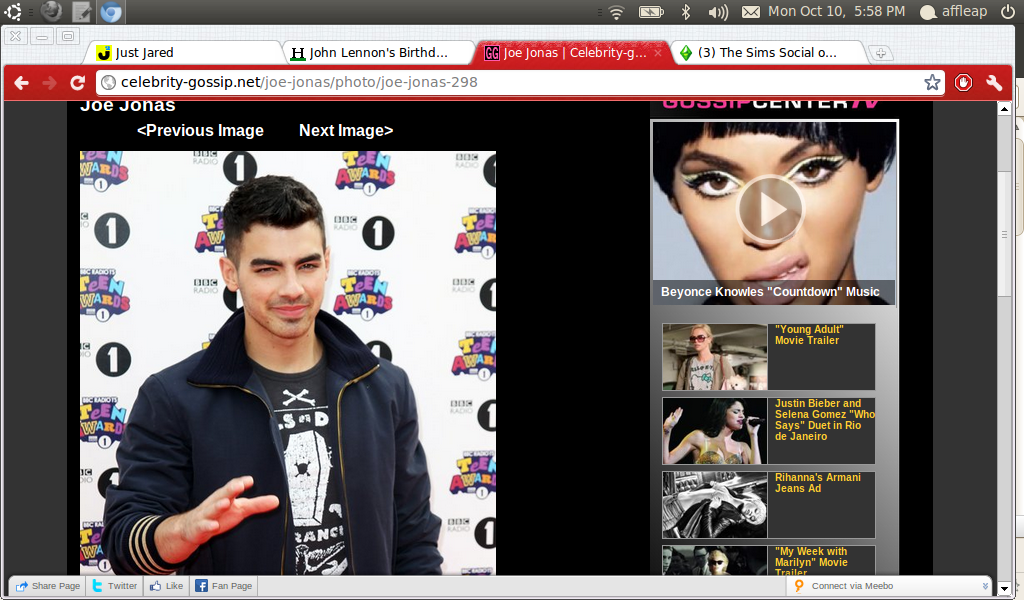
Task: Open the clock showing Mon Oct 10
Action: (837, 11)
